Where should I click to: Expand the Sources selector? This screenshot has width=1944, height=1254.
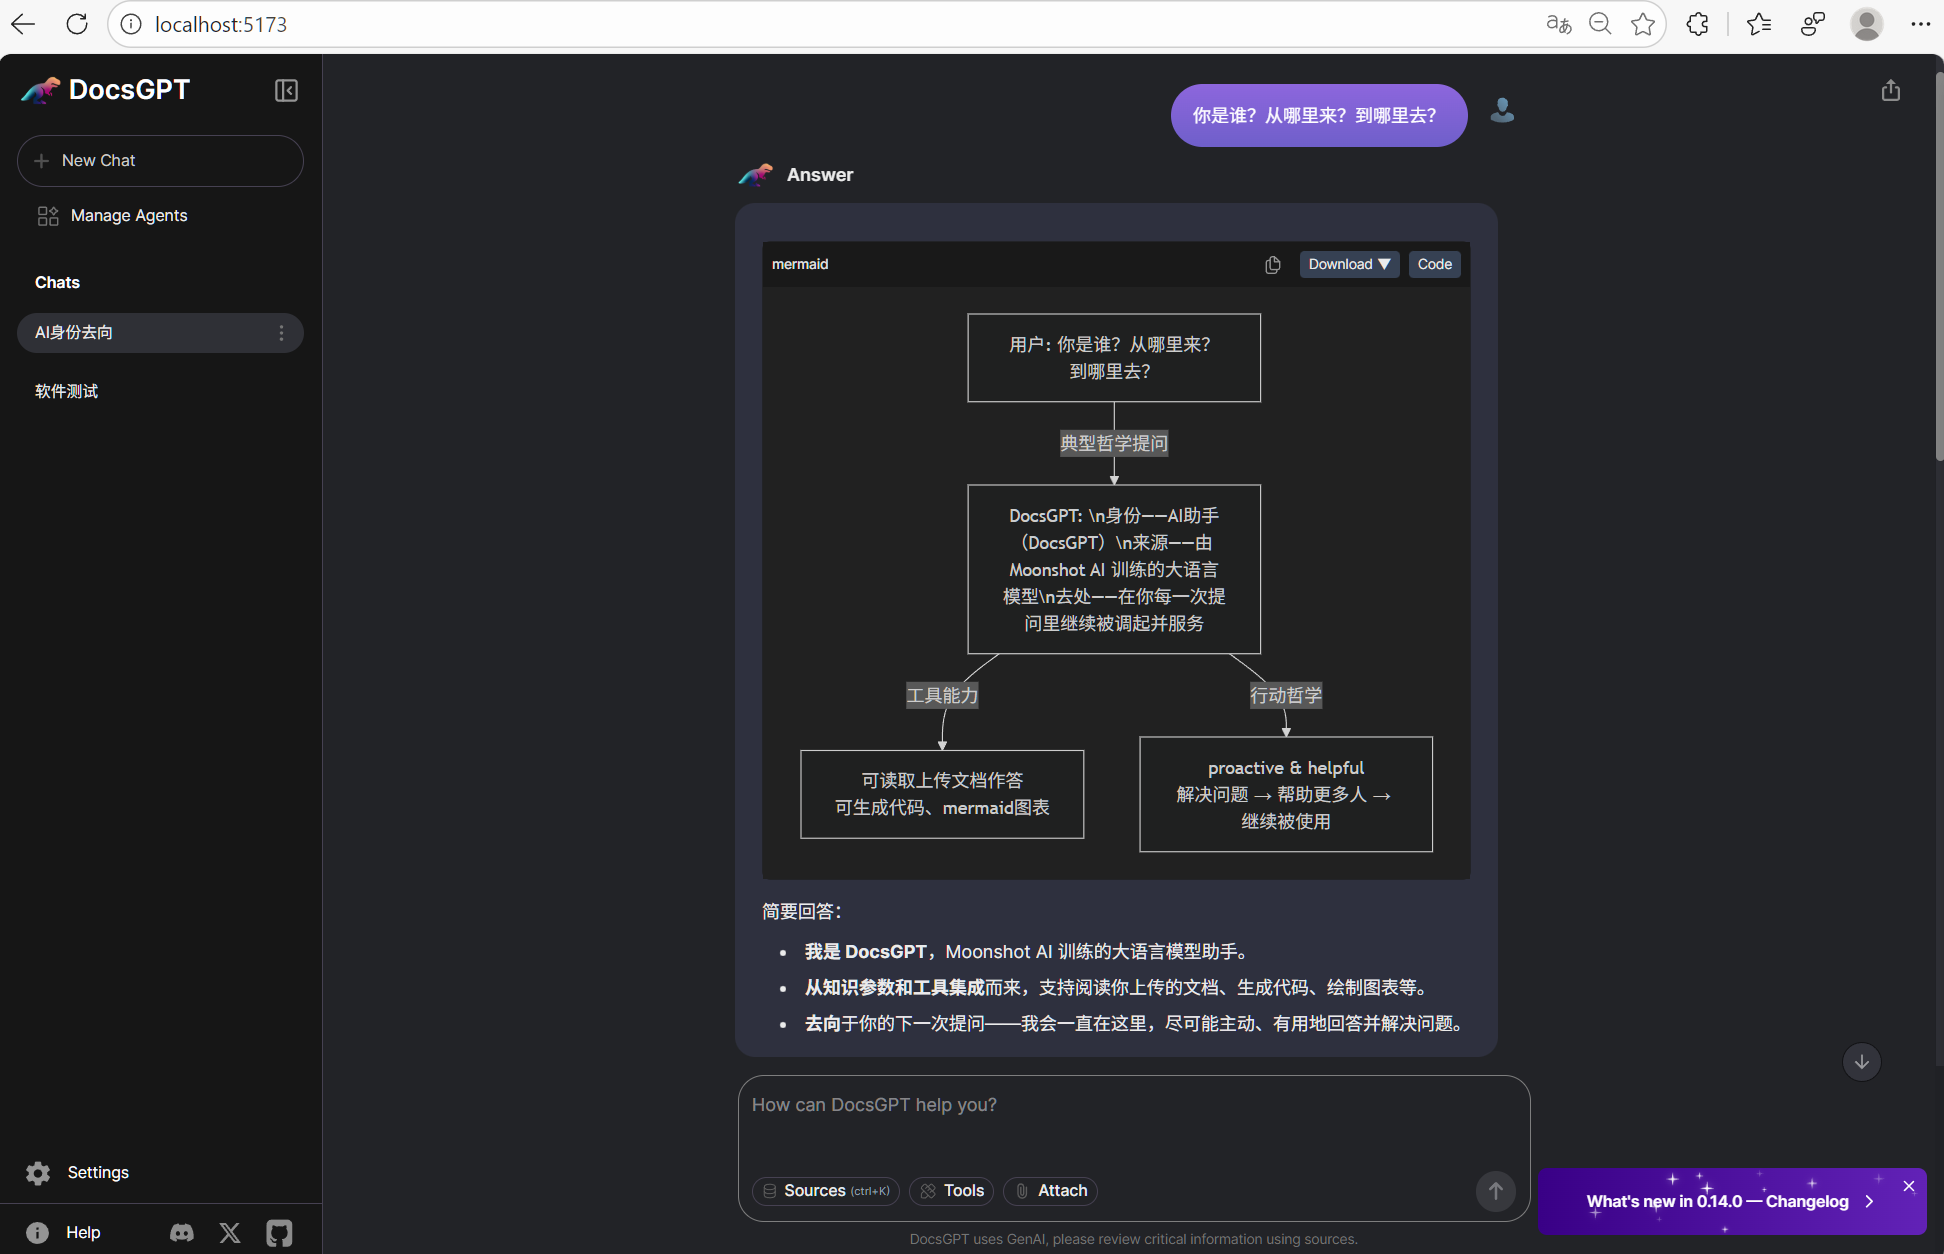coord(825,1191)
